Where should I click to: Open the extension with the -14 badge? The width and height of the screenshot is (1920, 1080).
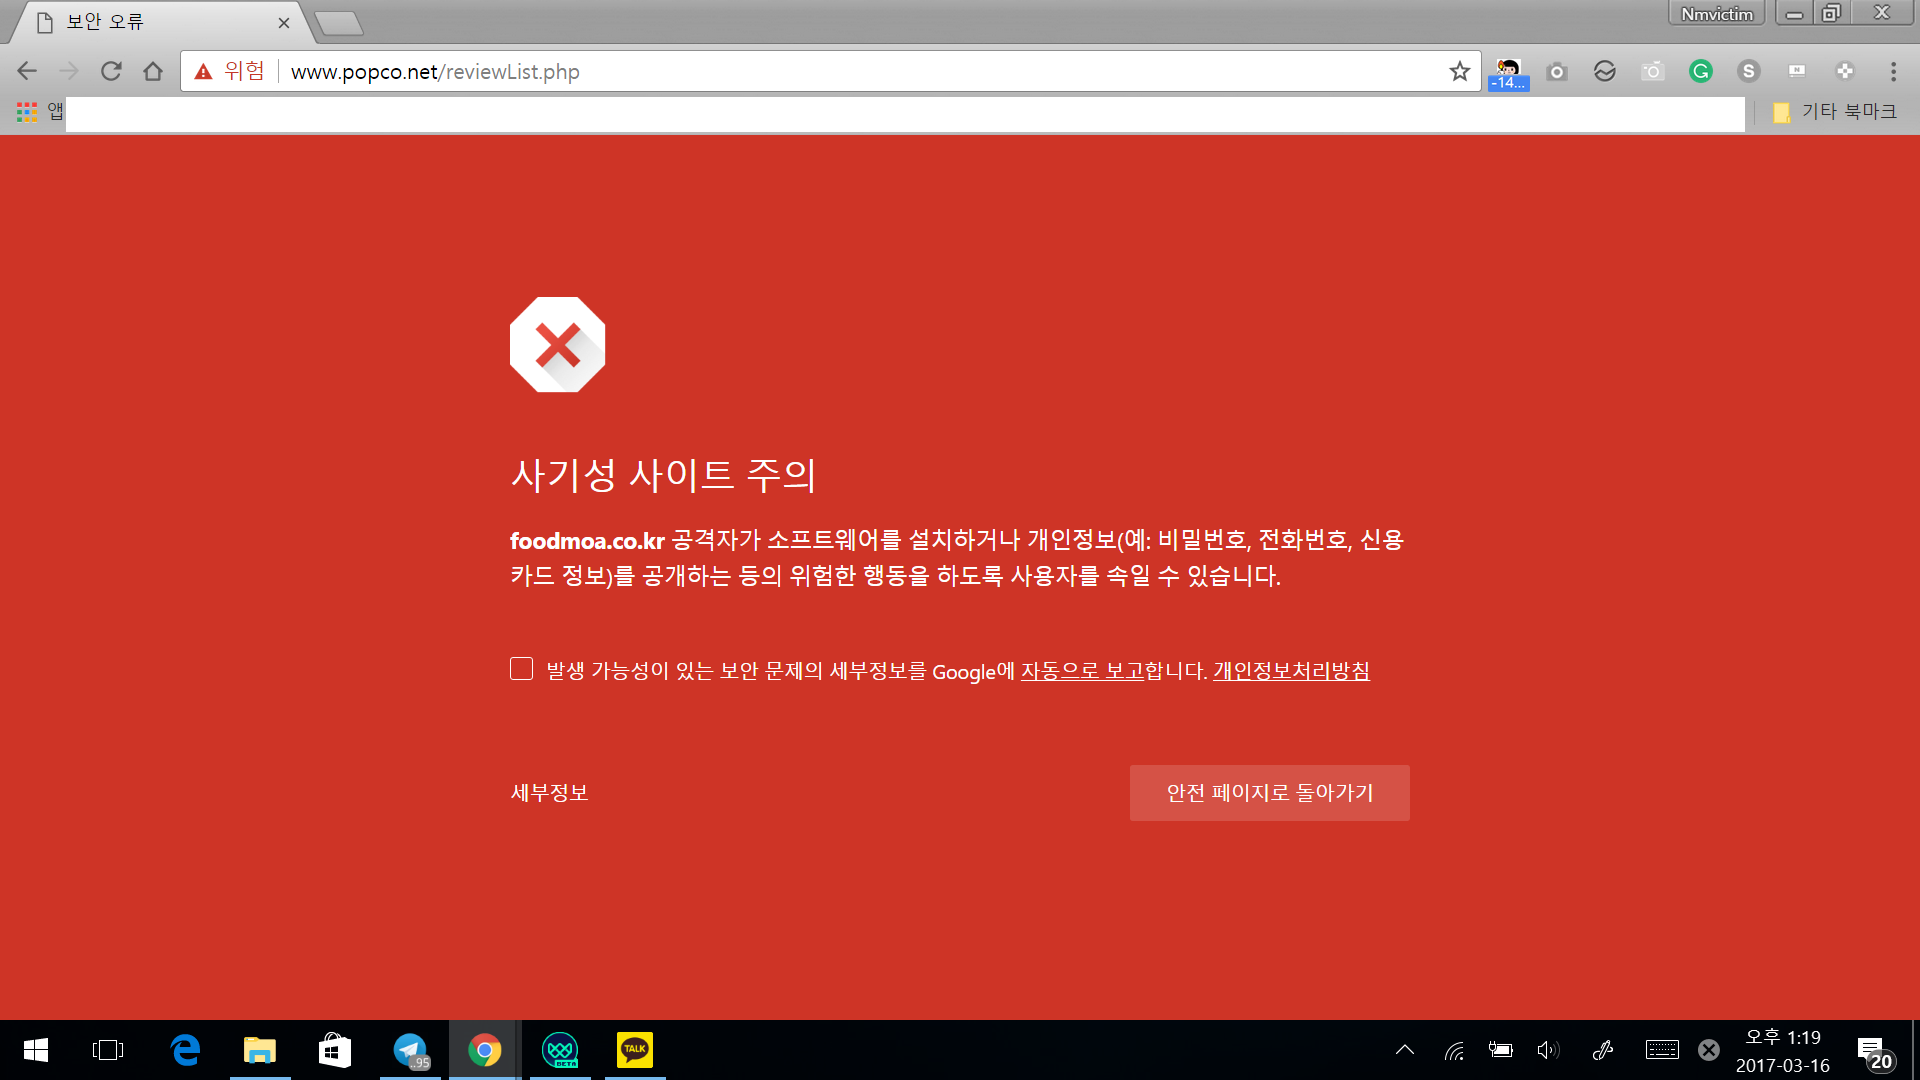1508,73
